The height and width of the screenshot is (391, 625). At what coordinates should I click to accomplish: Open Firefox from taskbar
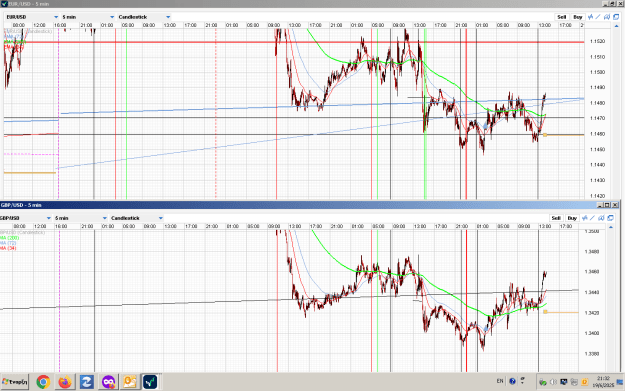click(x=65, y=382)
